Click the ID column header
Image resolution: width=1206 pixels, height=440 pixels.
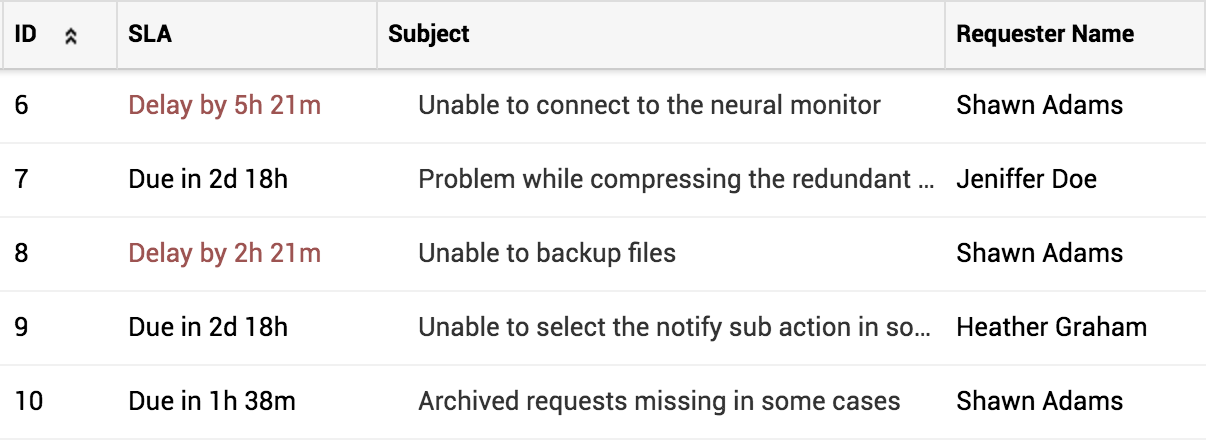(27, 34)
